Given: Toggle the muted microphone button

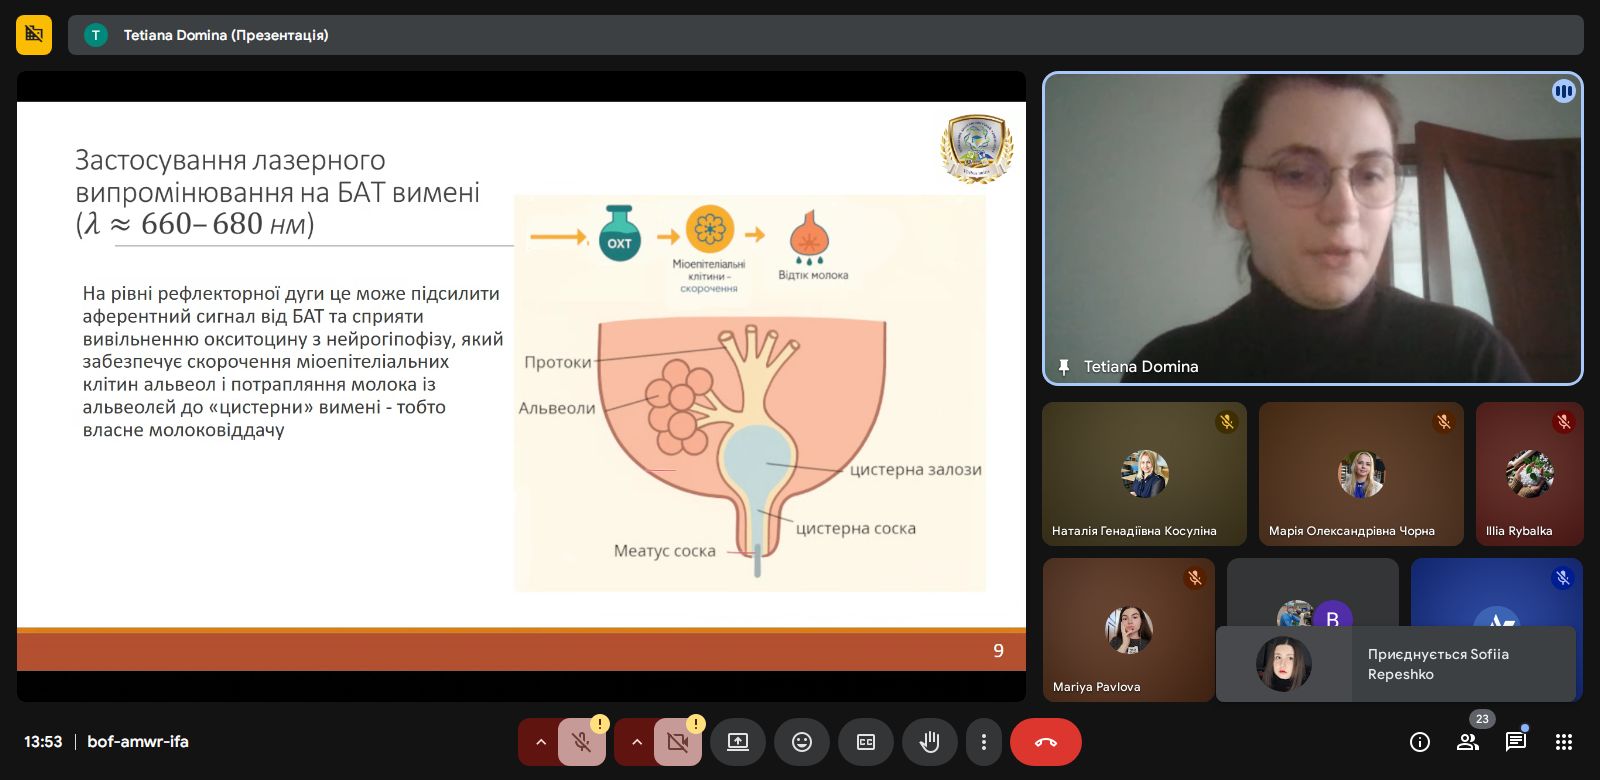Looking at the screenshot, I should point(581,742).
